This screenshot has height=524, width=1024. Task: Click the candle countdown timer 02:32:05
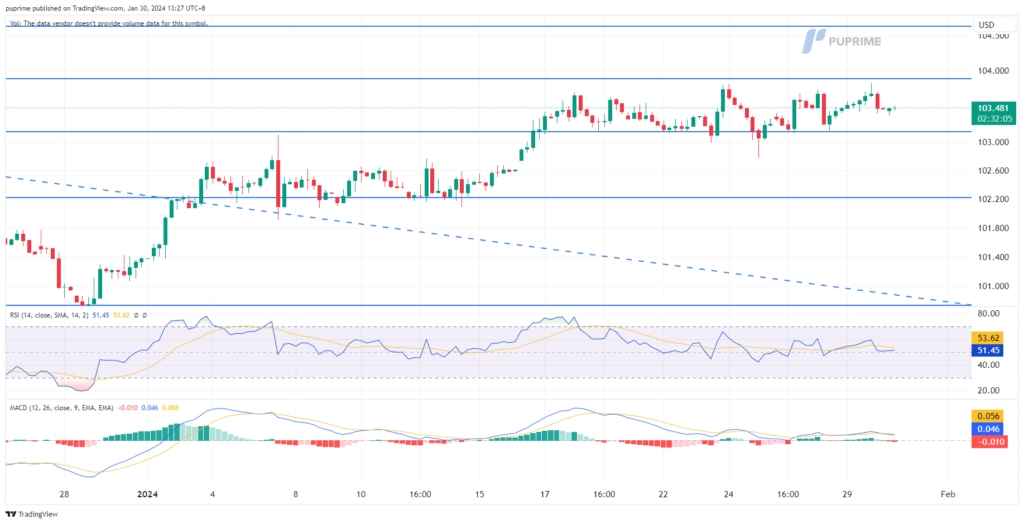[993, 119]
